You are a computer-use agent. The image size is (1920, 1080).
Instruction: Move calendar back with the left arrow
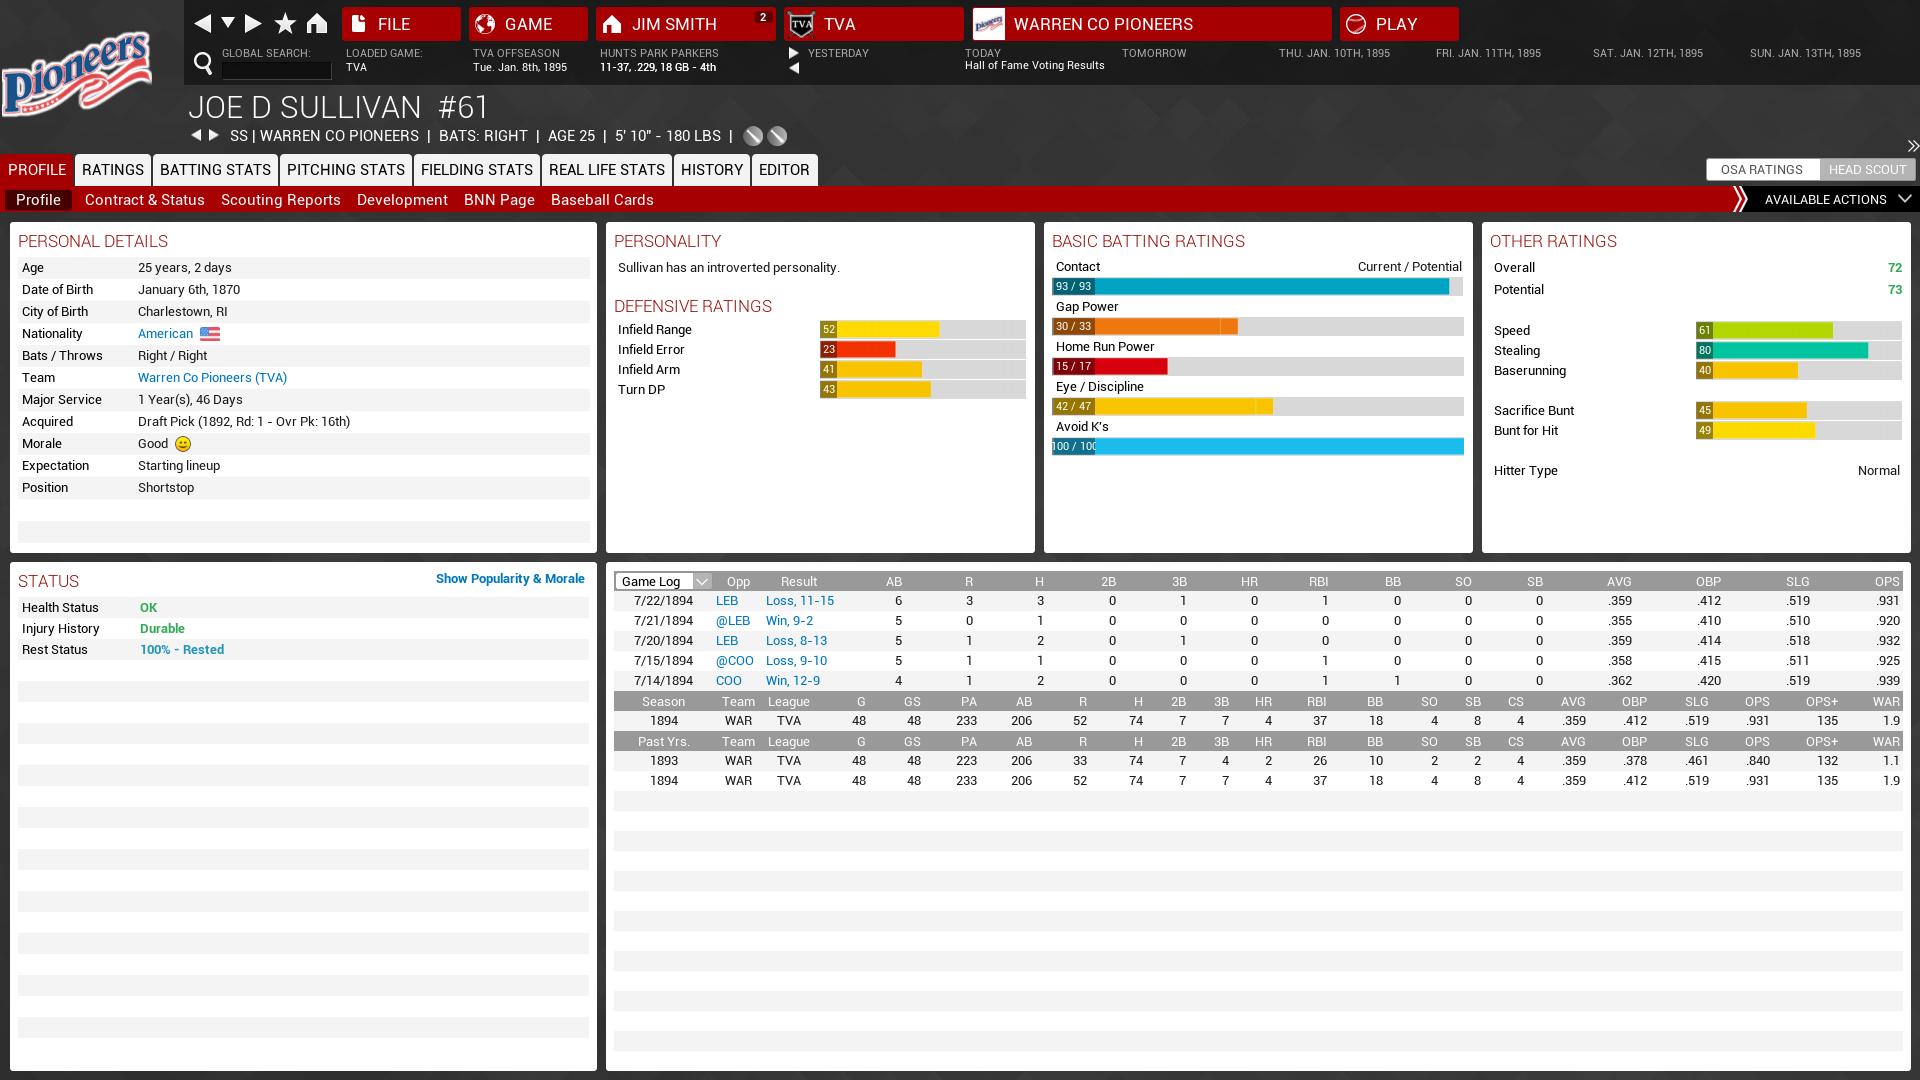point(794,68)
